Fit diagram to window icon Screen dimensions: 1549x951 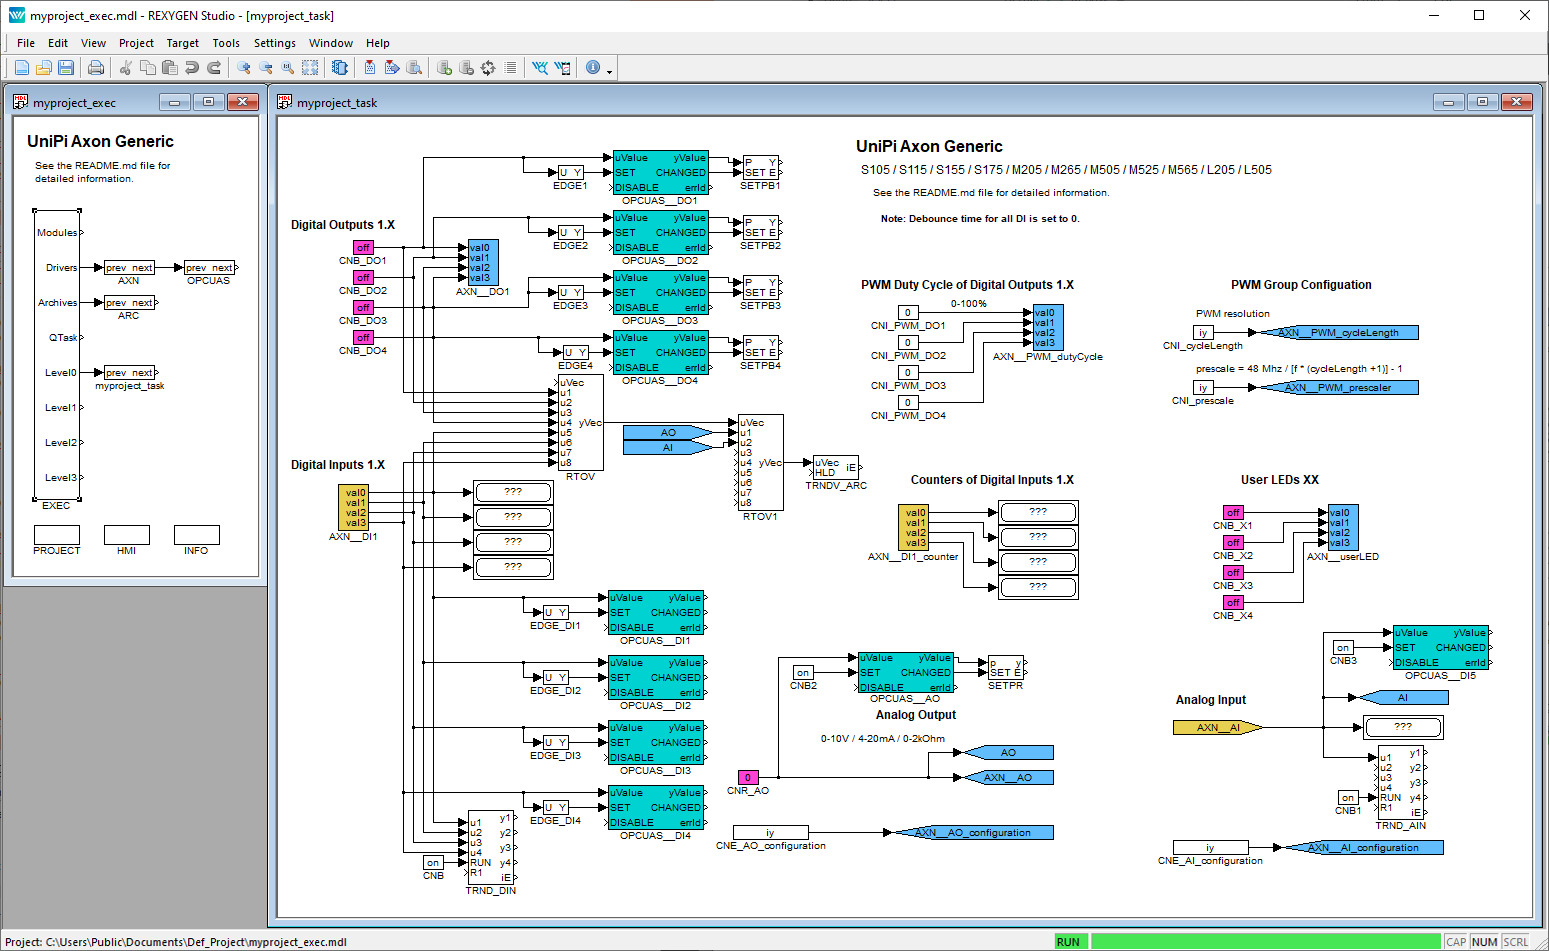tap(310, 68)
